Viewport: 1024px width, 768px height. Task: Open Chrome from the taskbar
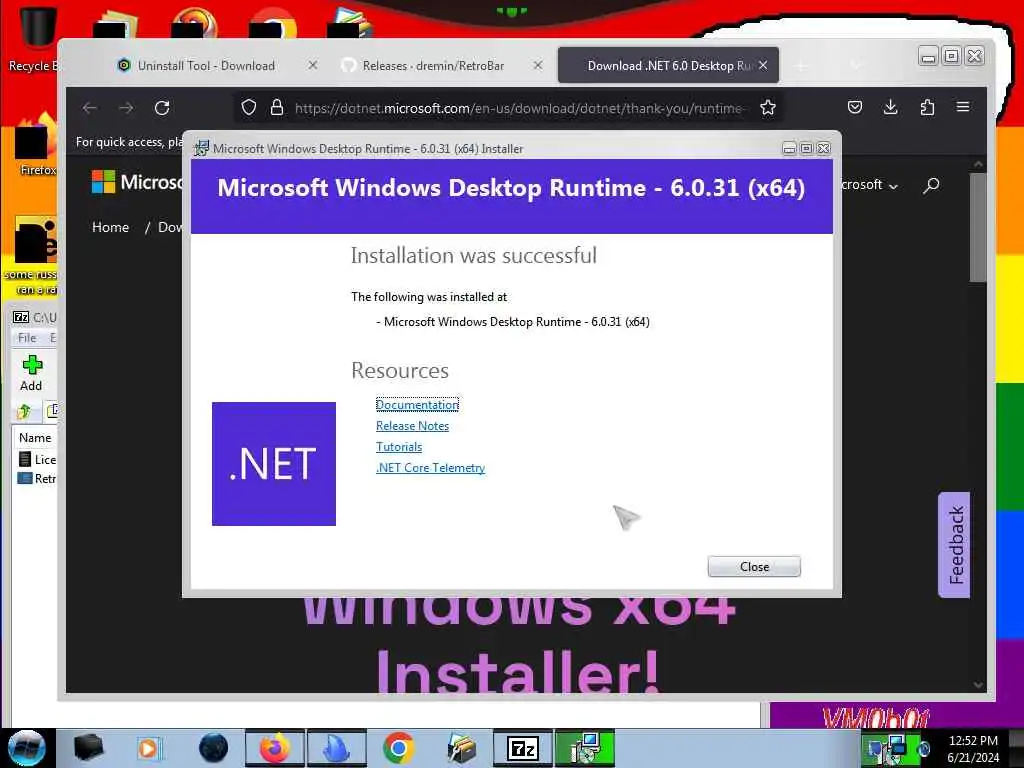point(398,748)
